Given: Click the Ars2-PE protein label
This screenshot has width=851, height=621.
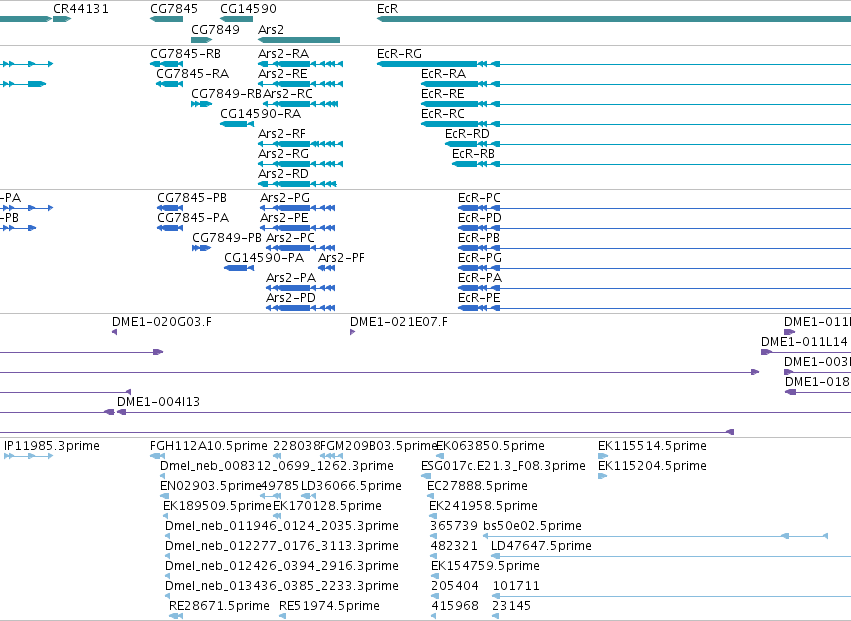Looking at the screenshot, I should pos(284,218).
